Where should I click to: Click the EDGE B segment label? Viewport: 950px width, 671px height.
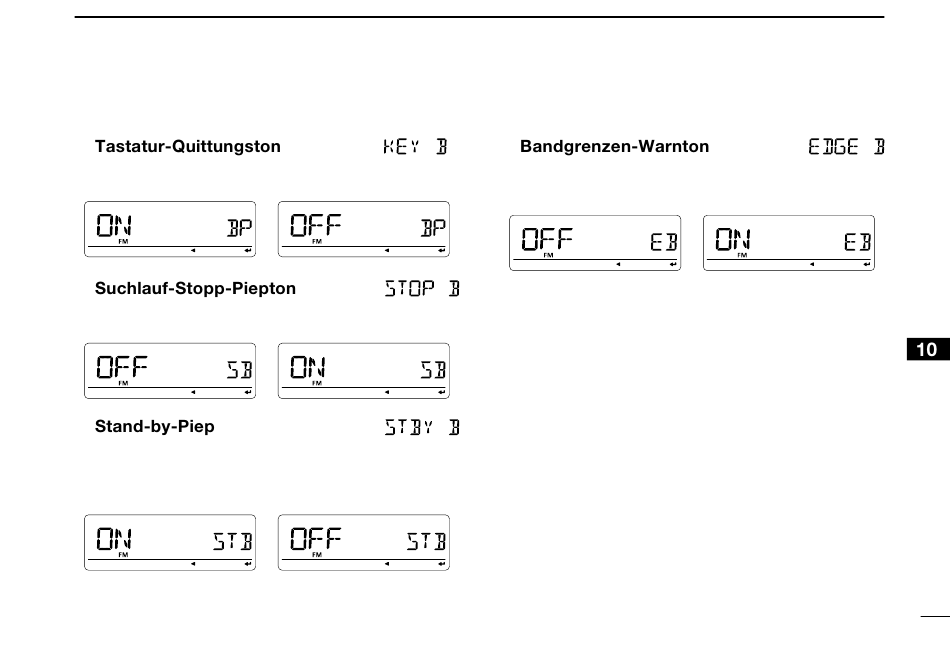click(x=846, y=147)
